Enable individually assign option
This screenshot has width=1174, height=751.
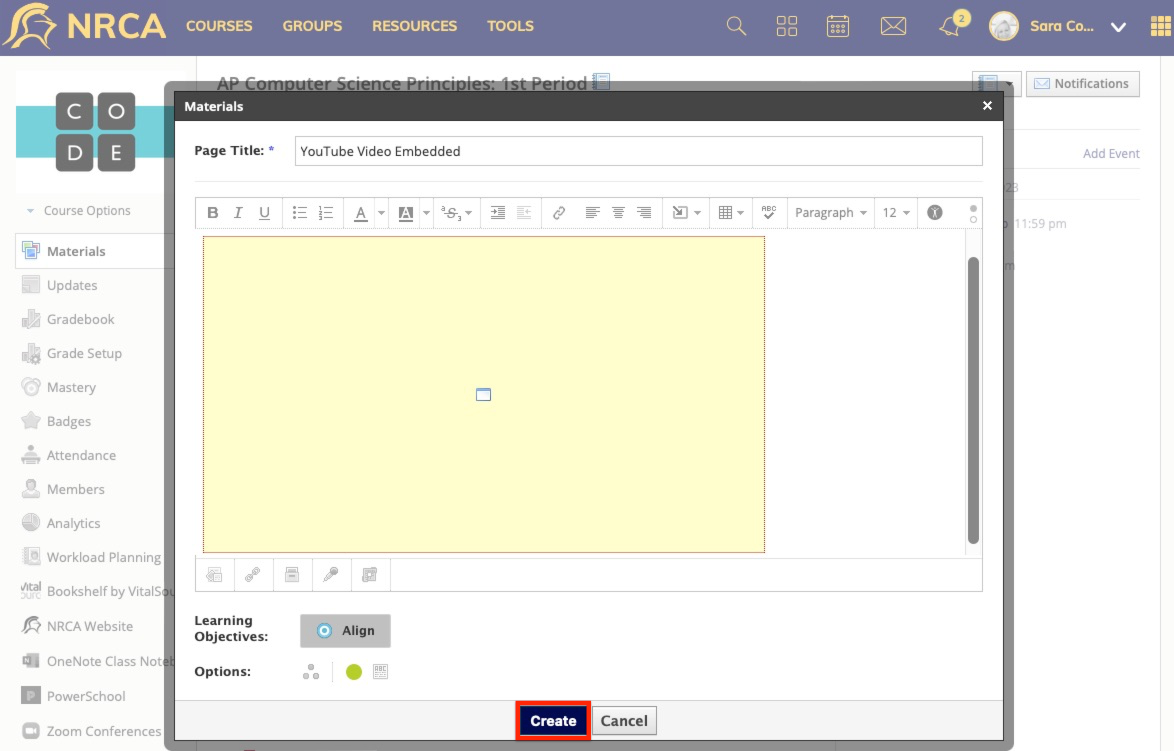pyautogui.click(x=311, y=671)
